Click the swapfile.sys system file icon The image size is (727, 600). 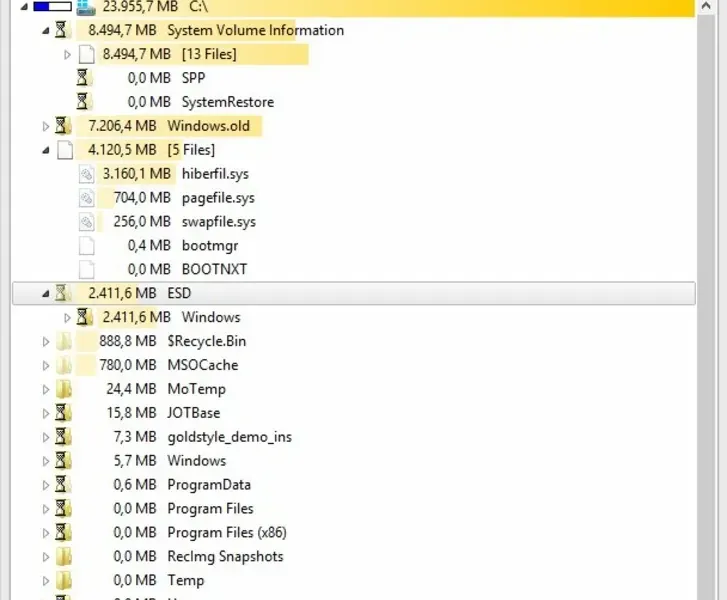click(x=87, y=222)
